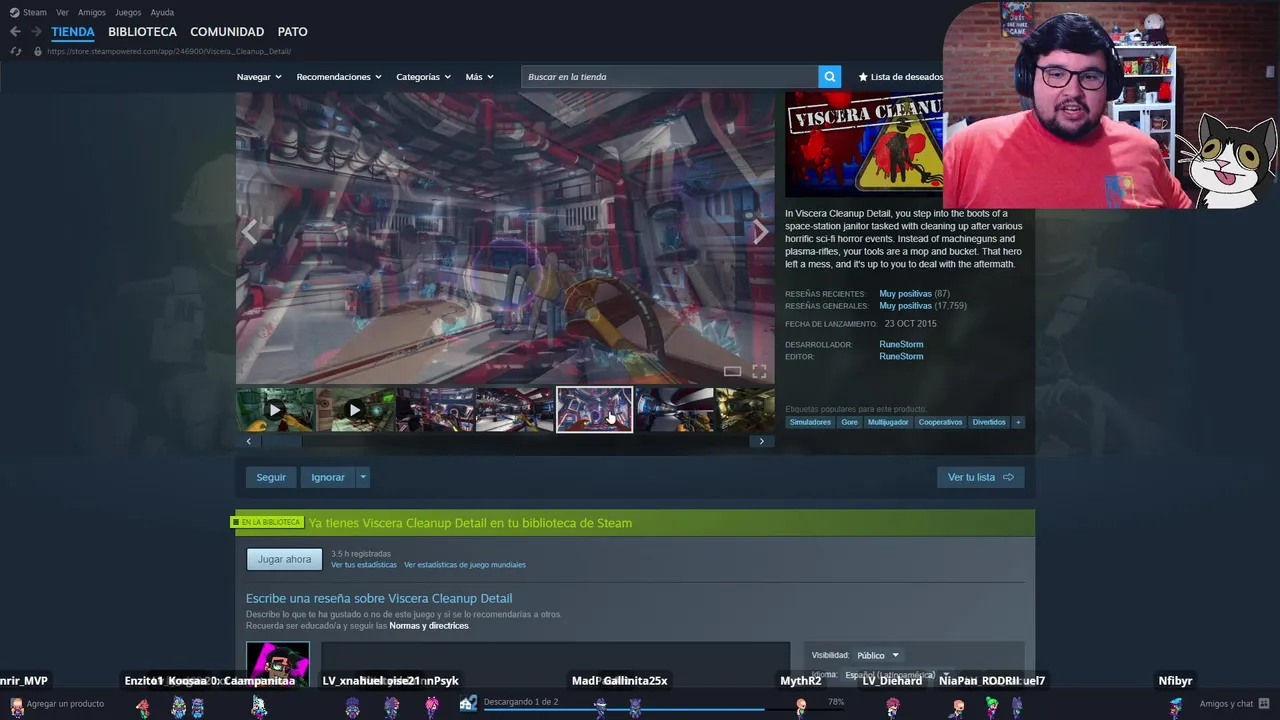Viewport: 1280px width, 720px height.
Task: Click the Viscera Cleanup header image
Action: (x=864, y=145)
